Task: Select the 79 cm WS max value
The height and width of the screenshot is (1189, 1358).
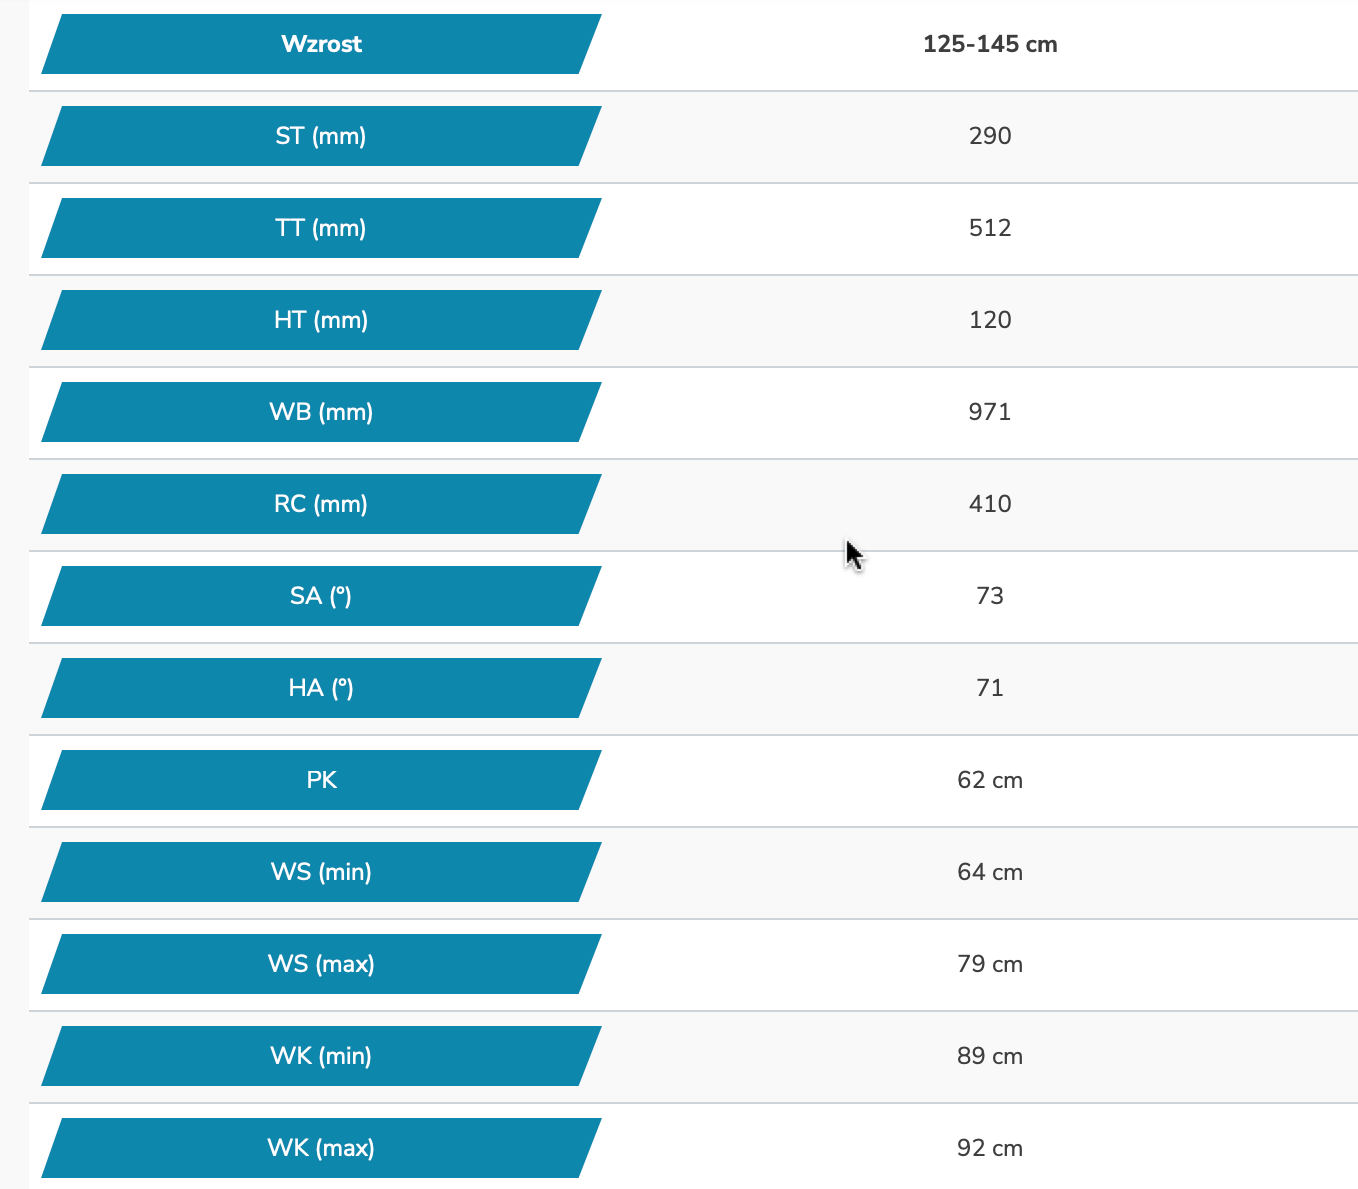Action: point(990,964)
